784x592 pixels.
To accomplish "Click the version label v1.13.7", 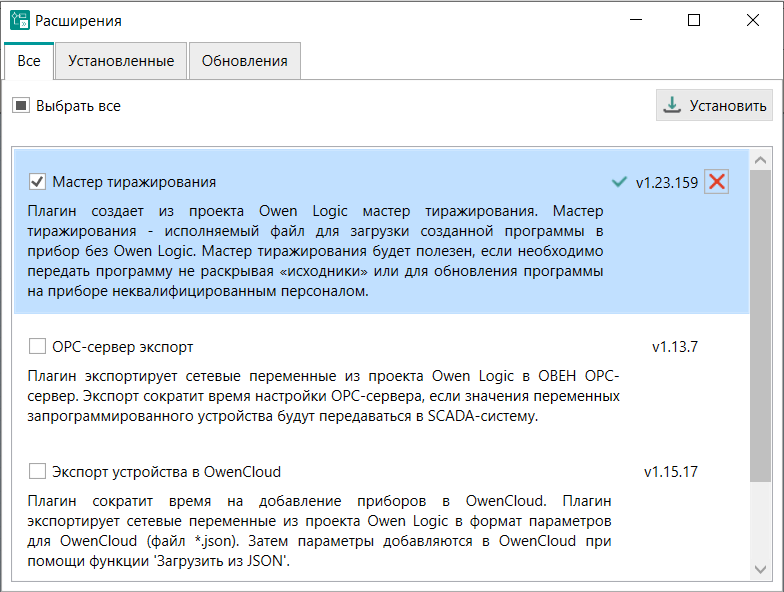I will (x=674, y=347).
